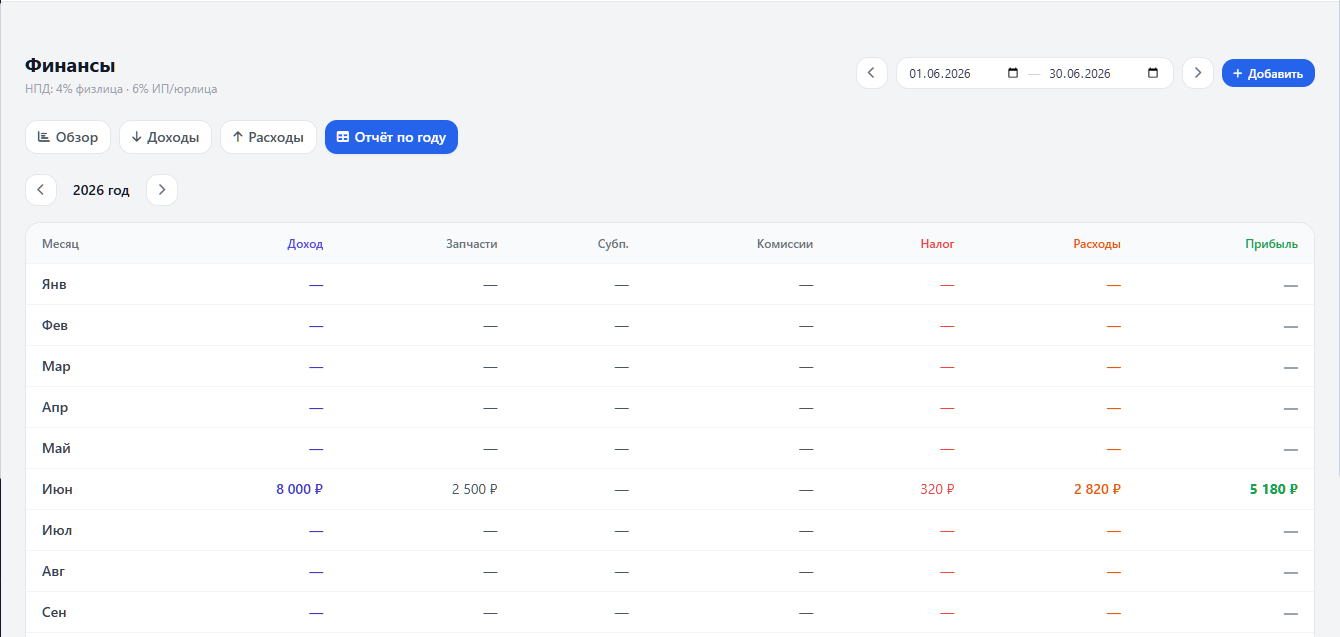Open the Расходы tab
1340x637 pixels.
tap(268, 137)
